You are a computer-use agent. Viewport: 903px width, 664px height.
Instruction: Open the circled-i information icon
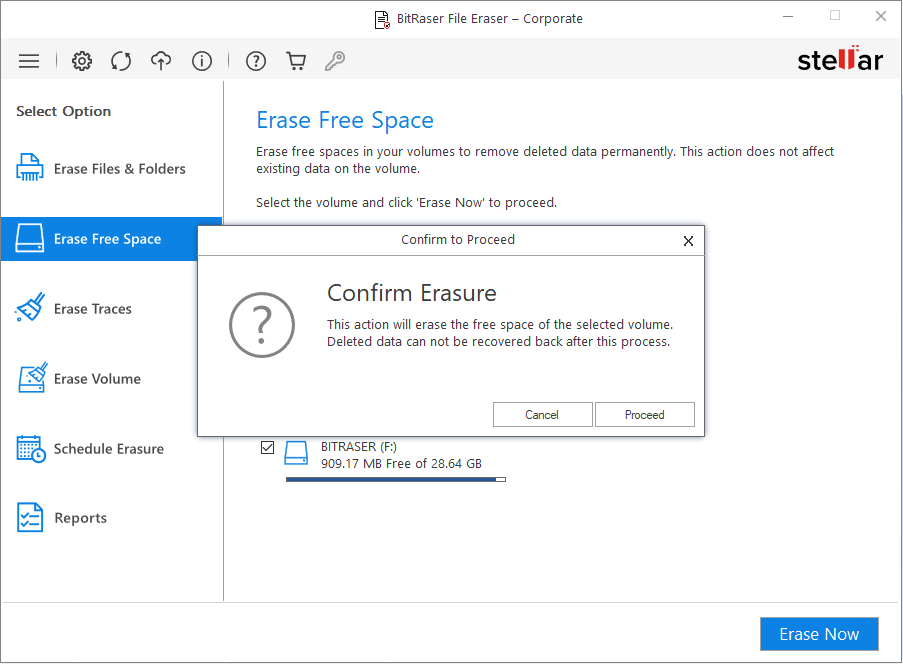[x=202, y=61]
